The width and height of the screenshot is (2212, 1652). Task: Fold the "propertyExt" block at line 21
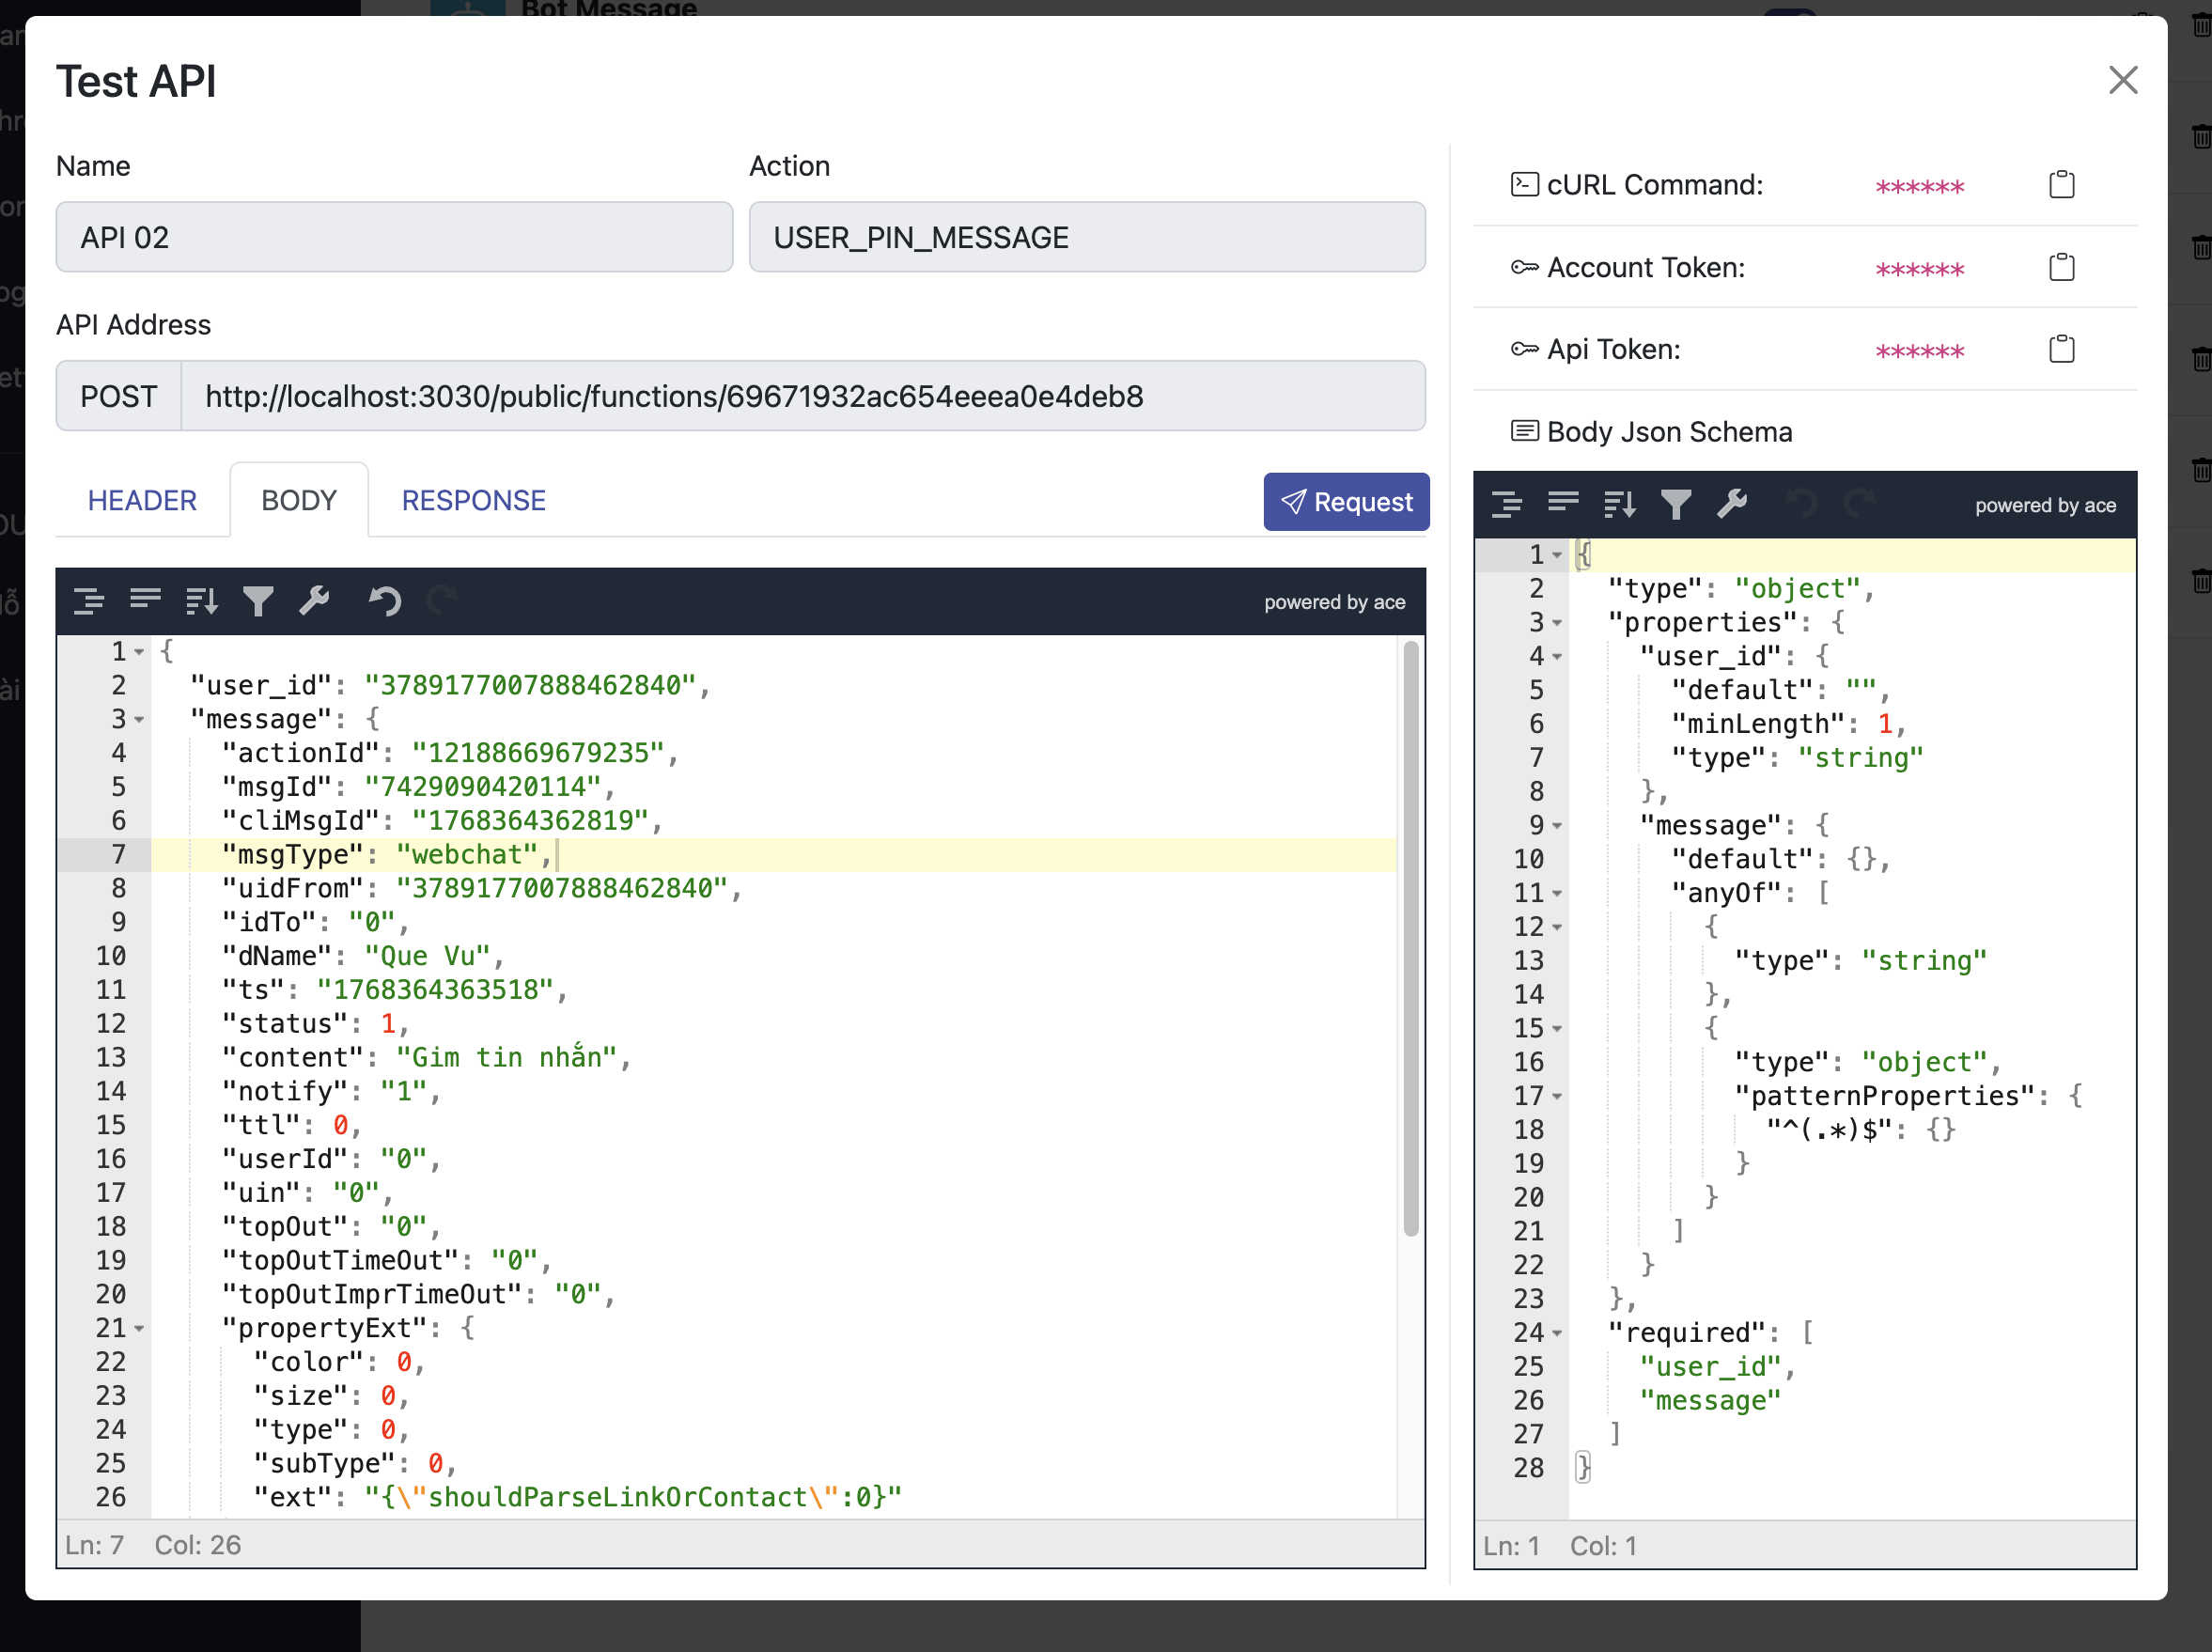pos(139,1329)
